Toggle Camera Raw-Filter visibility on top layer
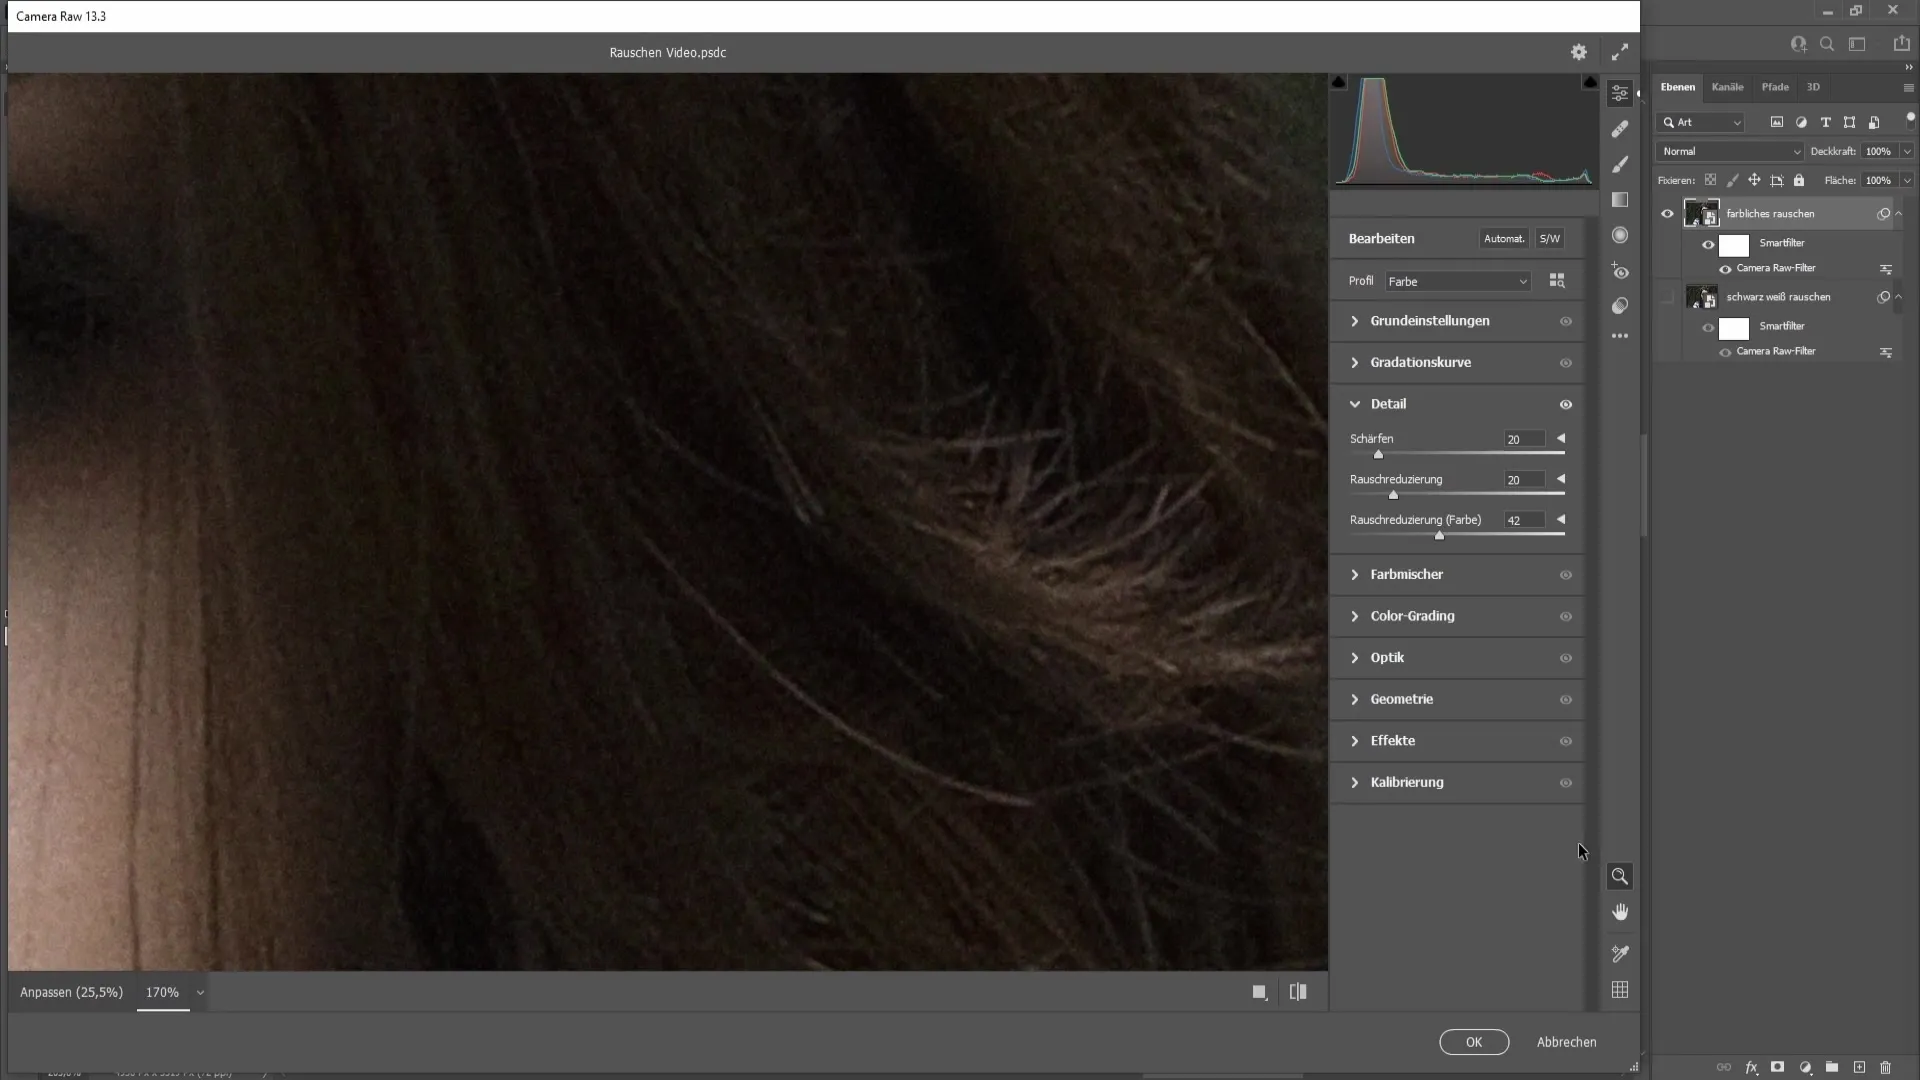 click(1725, 269)
